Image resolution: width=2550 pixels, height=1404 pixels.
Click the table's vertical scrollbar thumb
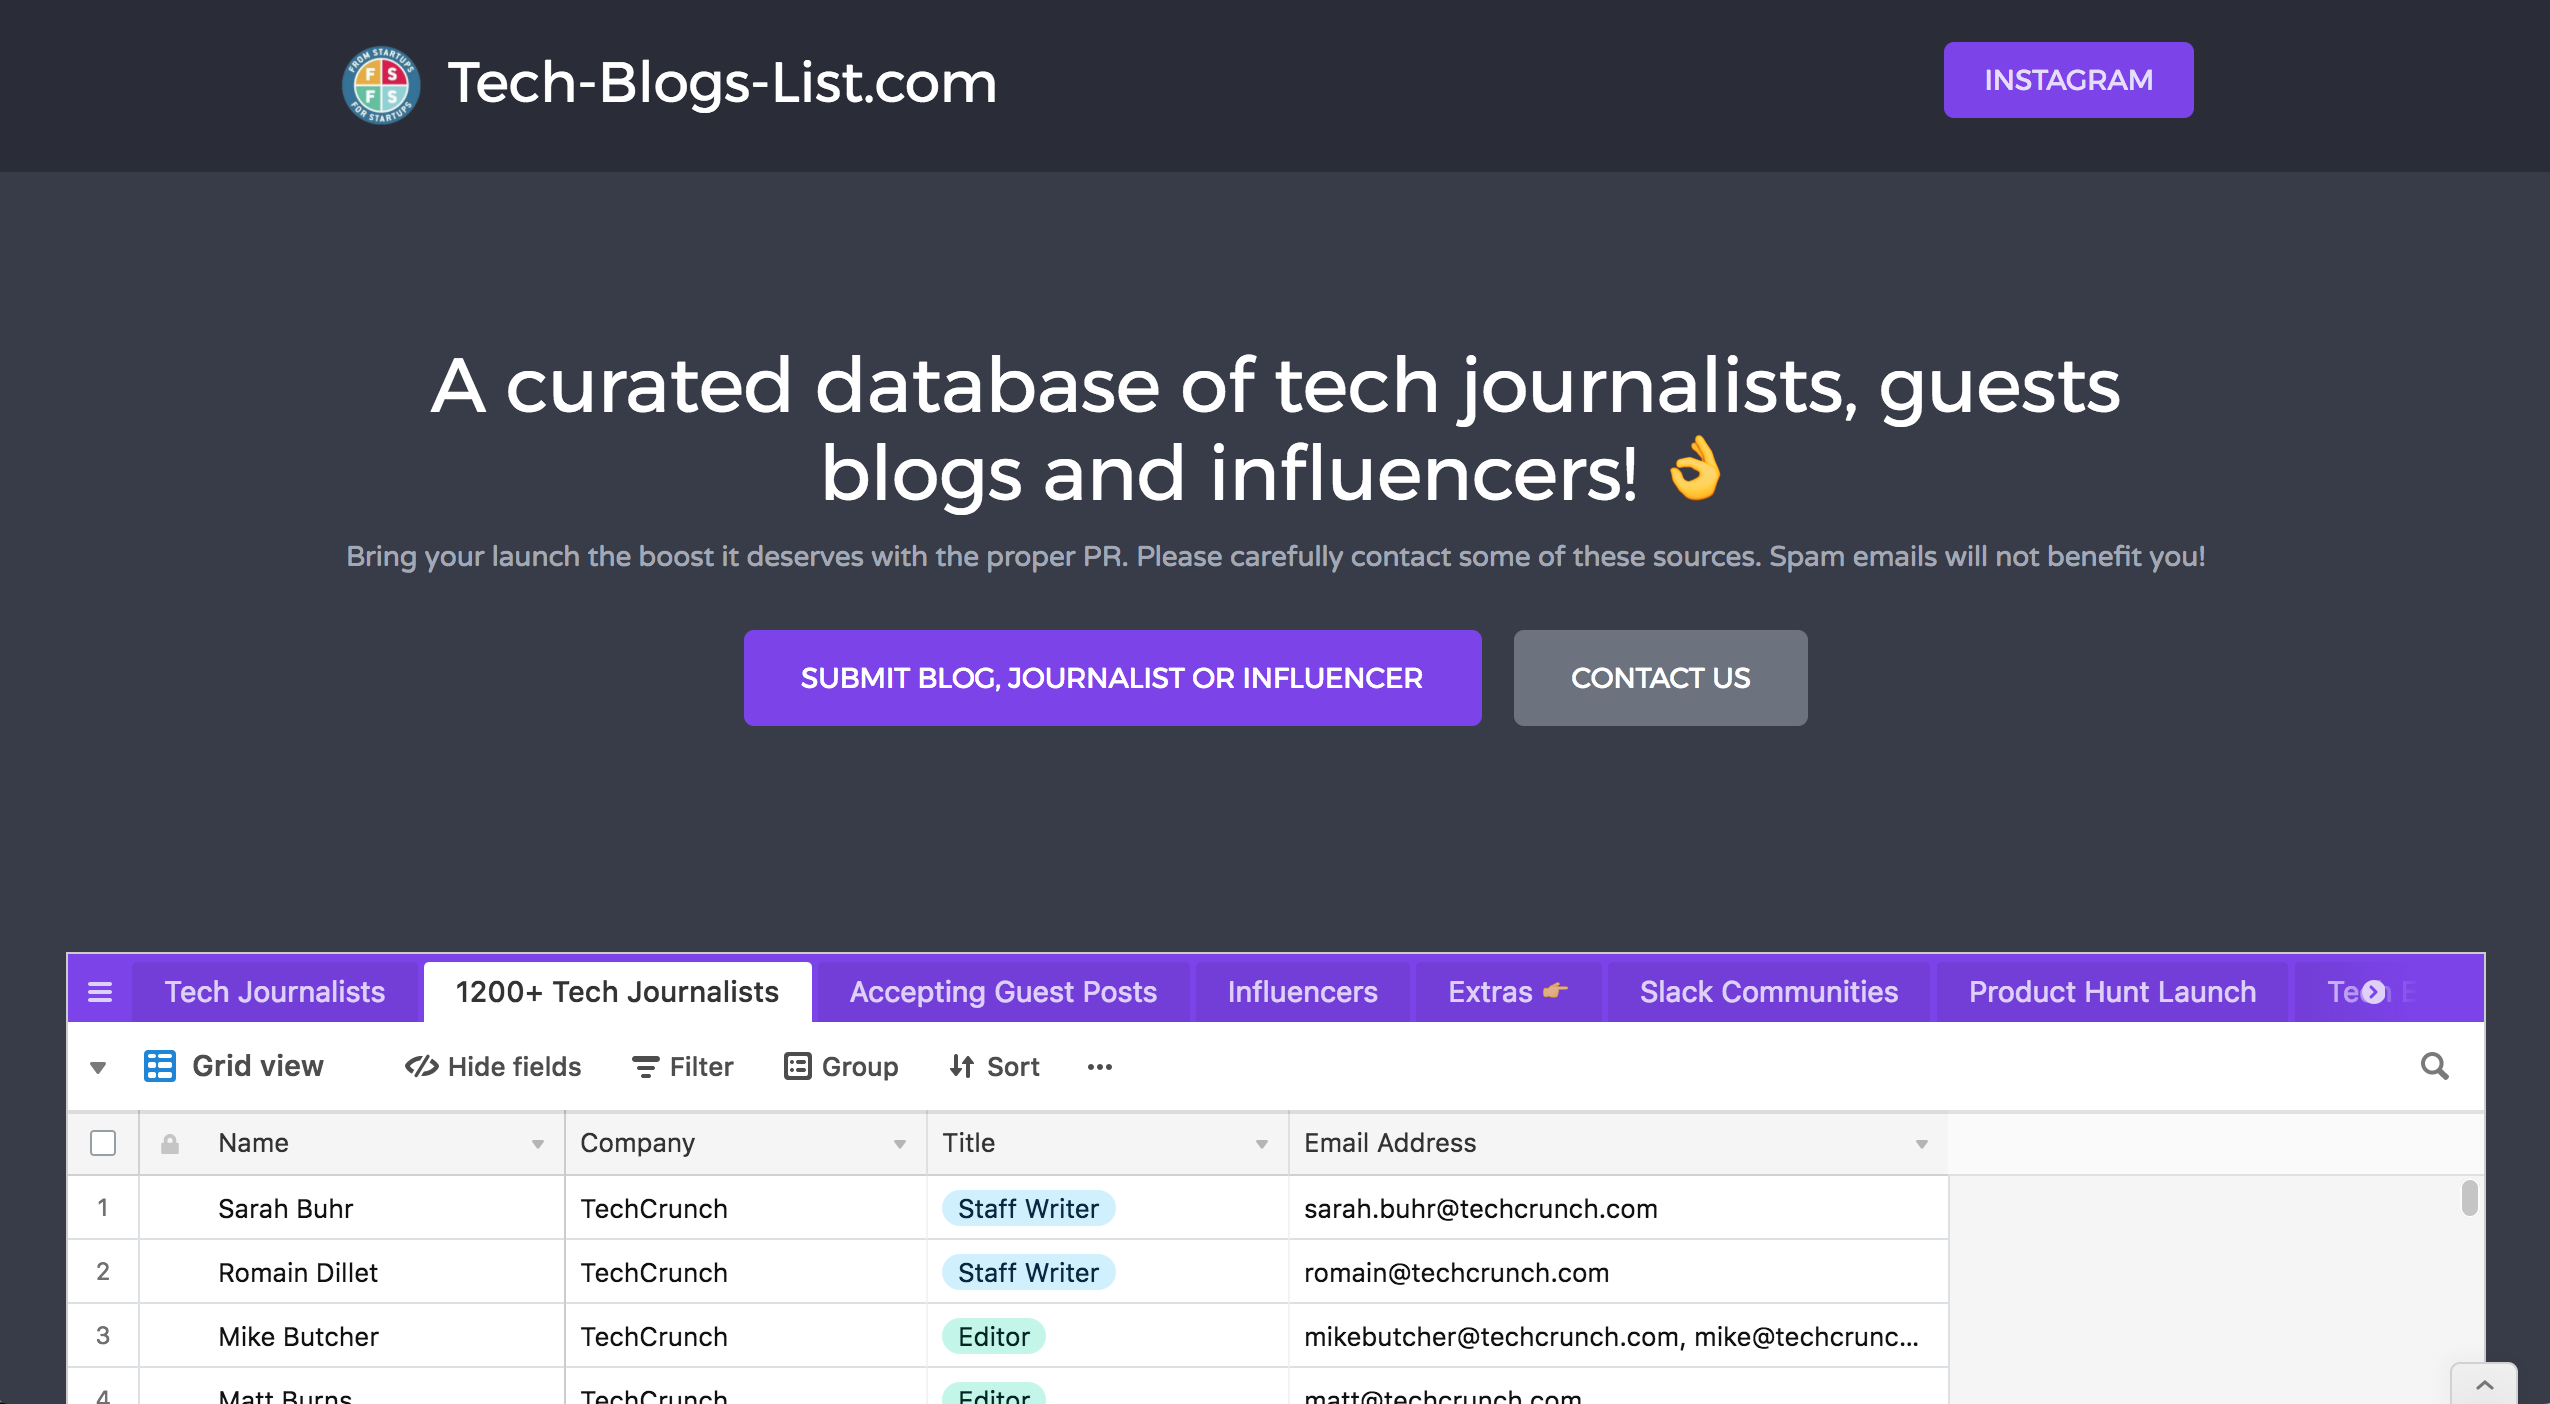[2469, 1198]
